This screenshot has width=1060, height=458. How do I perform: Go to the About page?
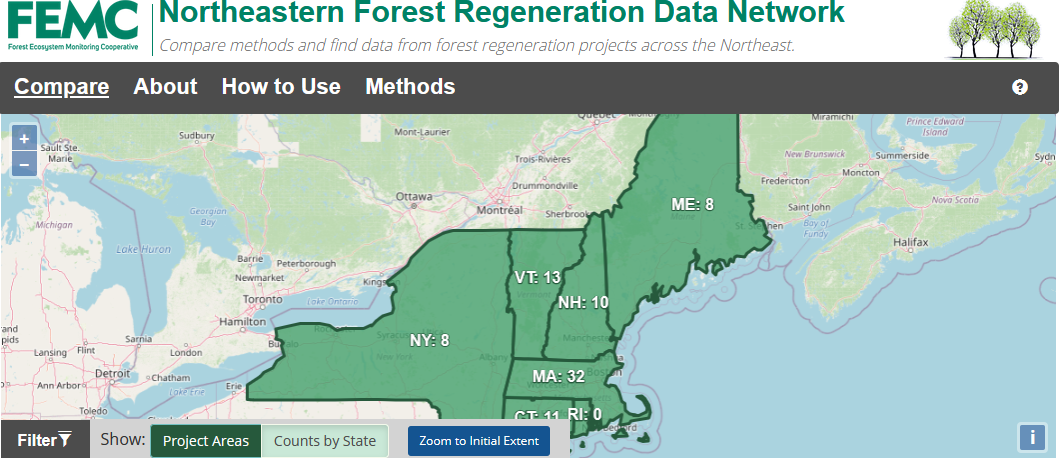pyautogui.click(x=165, y=87)
